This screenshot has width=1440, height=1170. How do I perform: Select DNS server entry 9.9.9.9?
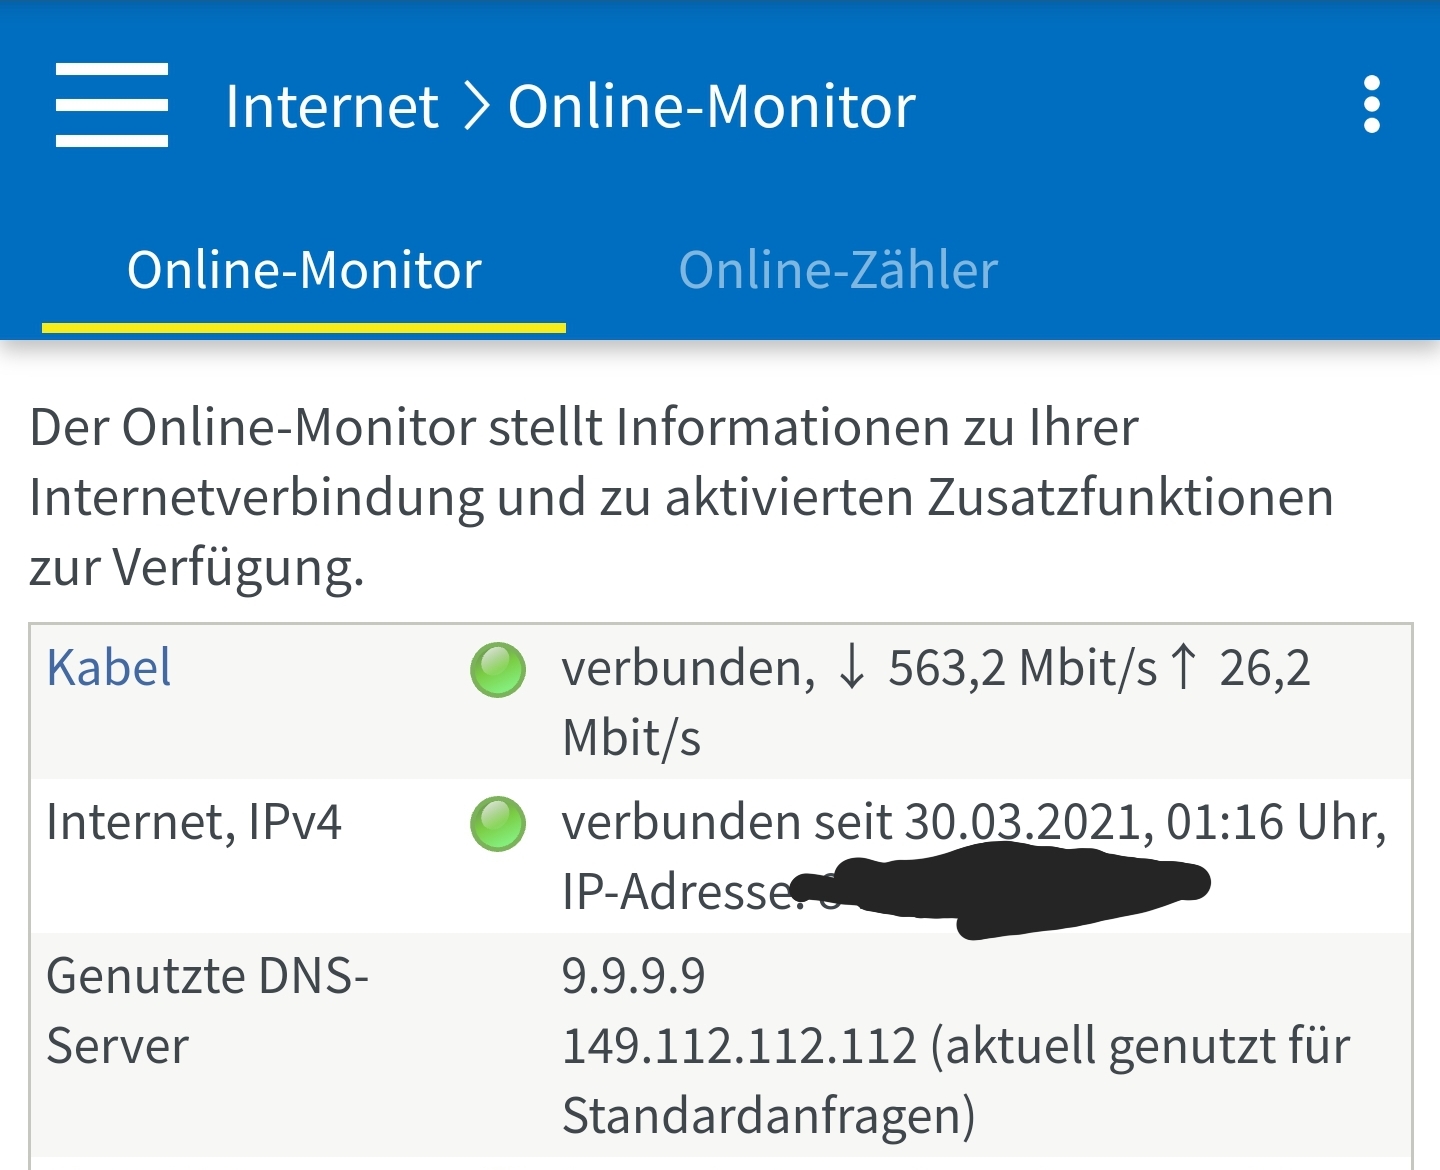tap(634, 976)
